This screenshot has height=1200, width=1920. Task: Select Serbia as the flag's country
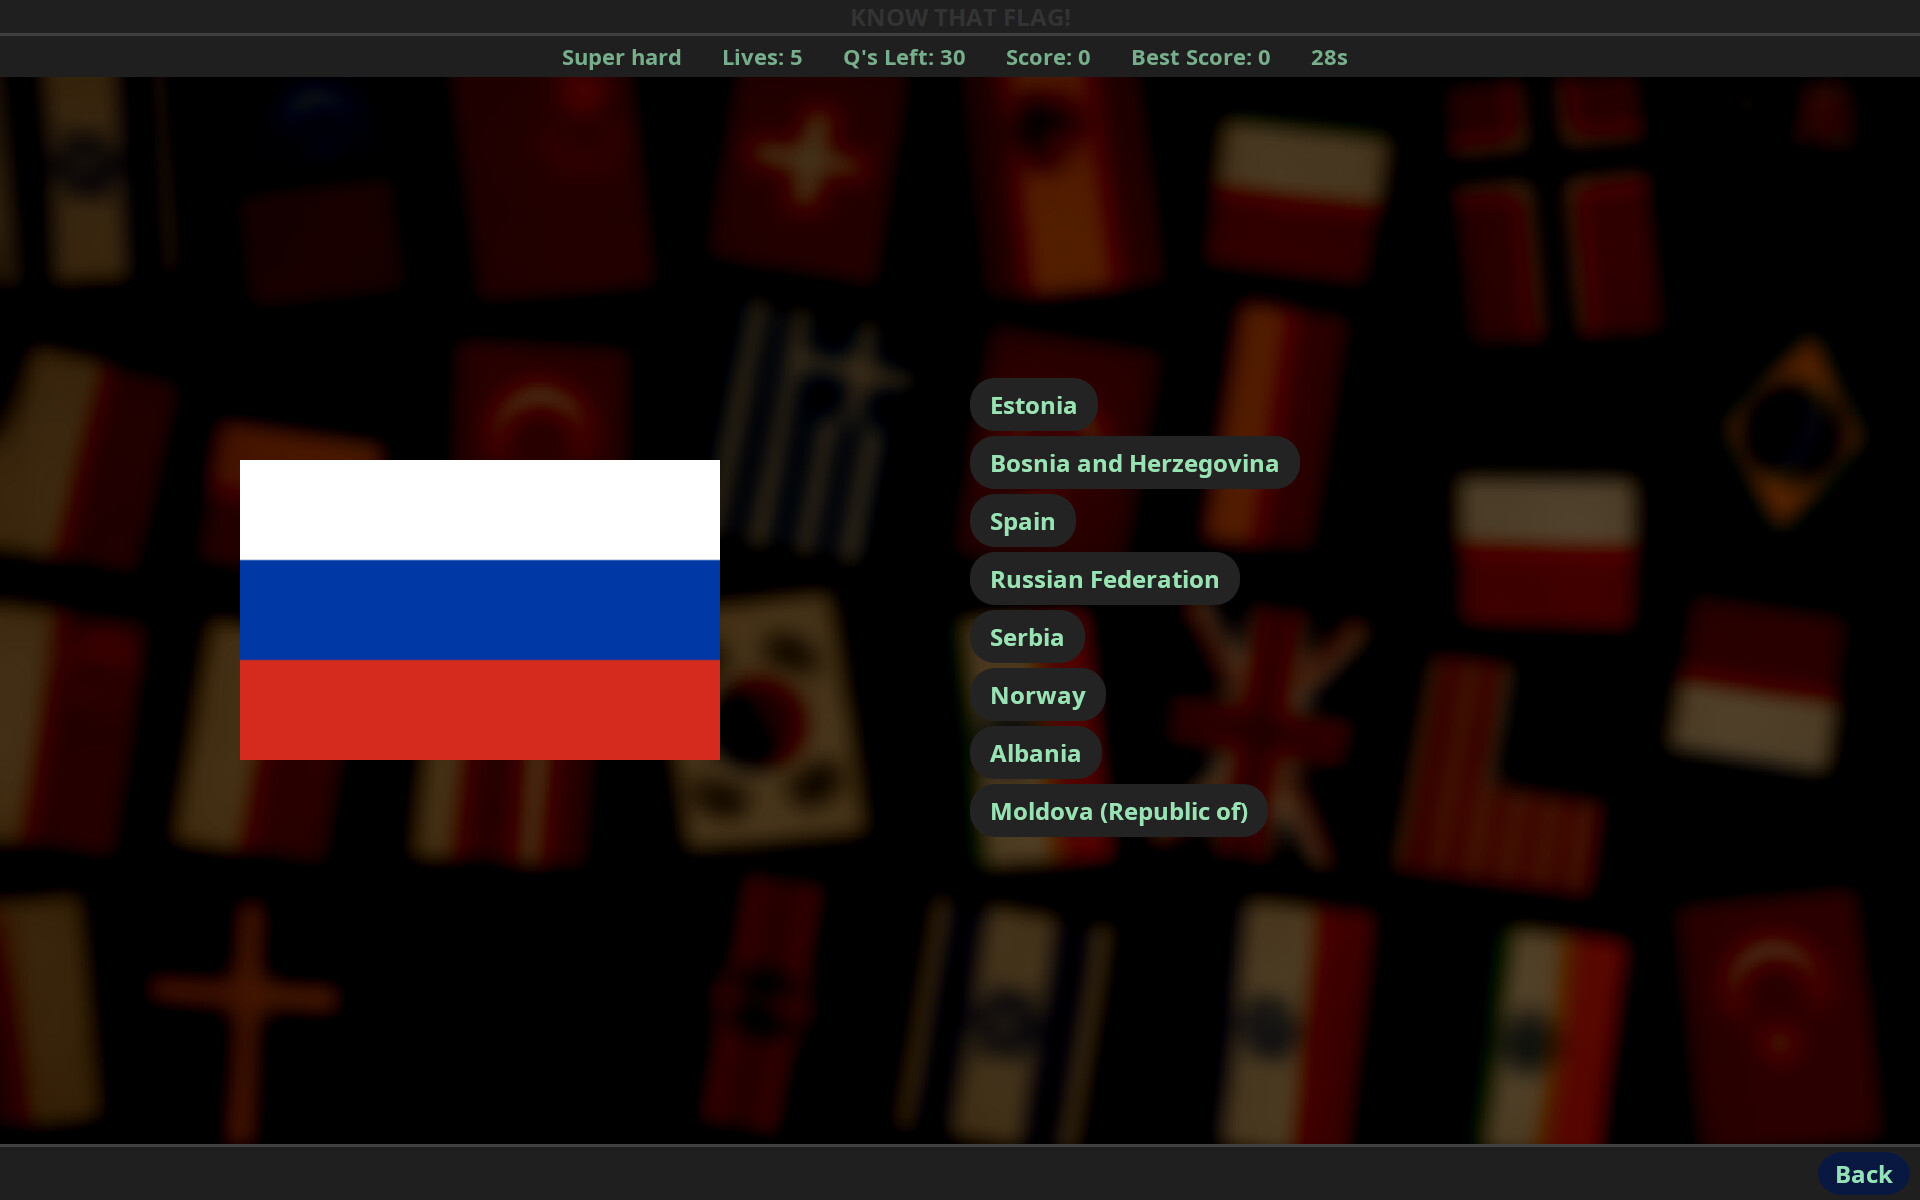[x=1026, y=636]
